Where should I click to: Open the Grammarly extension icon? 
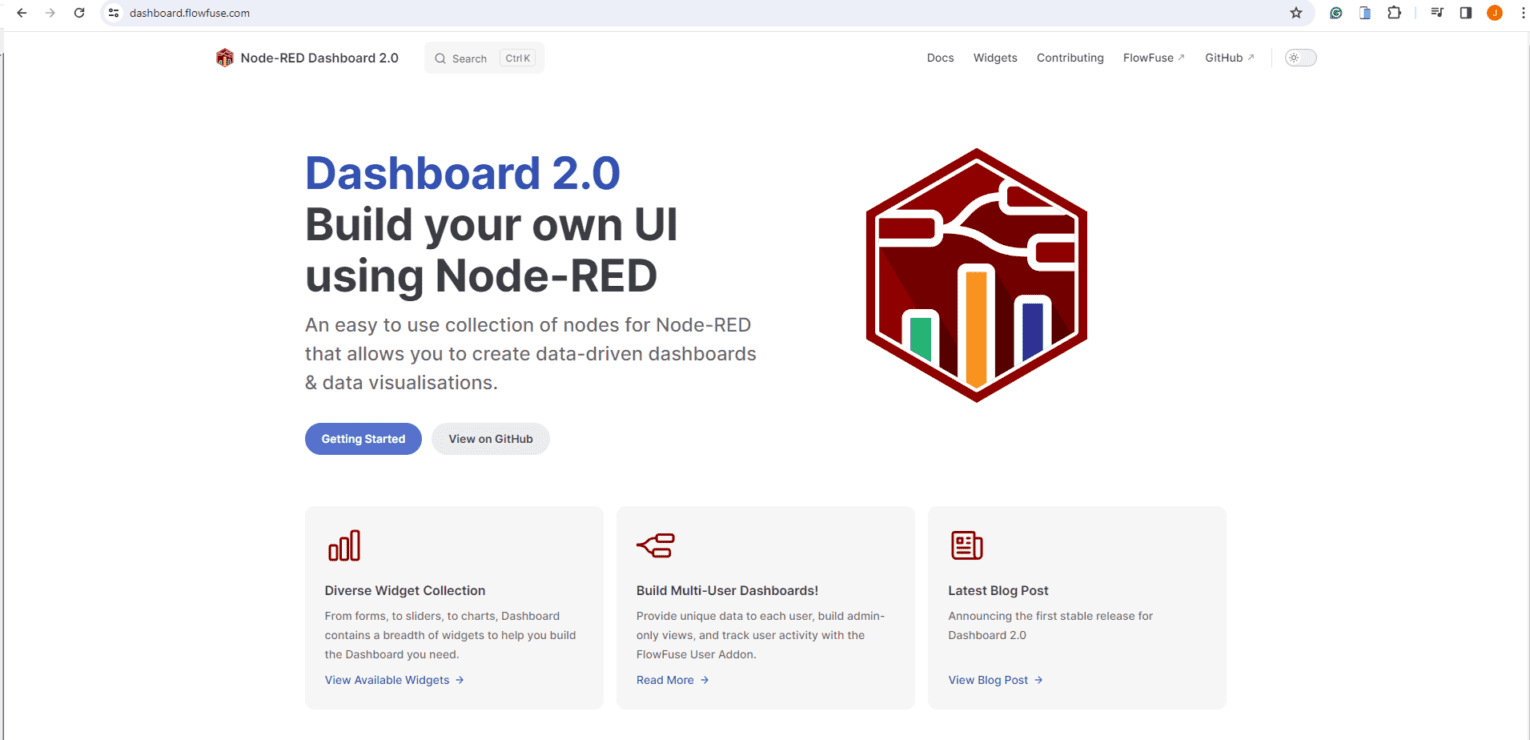pos(1335,13)
